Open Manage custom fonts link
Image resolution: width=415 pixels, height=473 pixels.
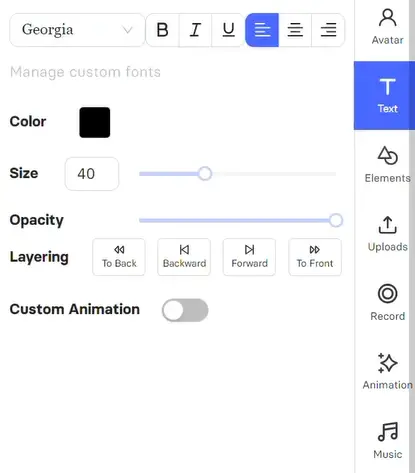coord(85,72)
